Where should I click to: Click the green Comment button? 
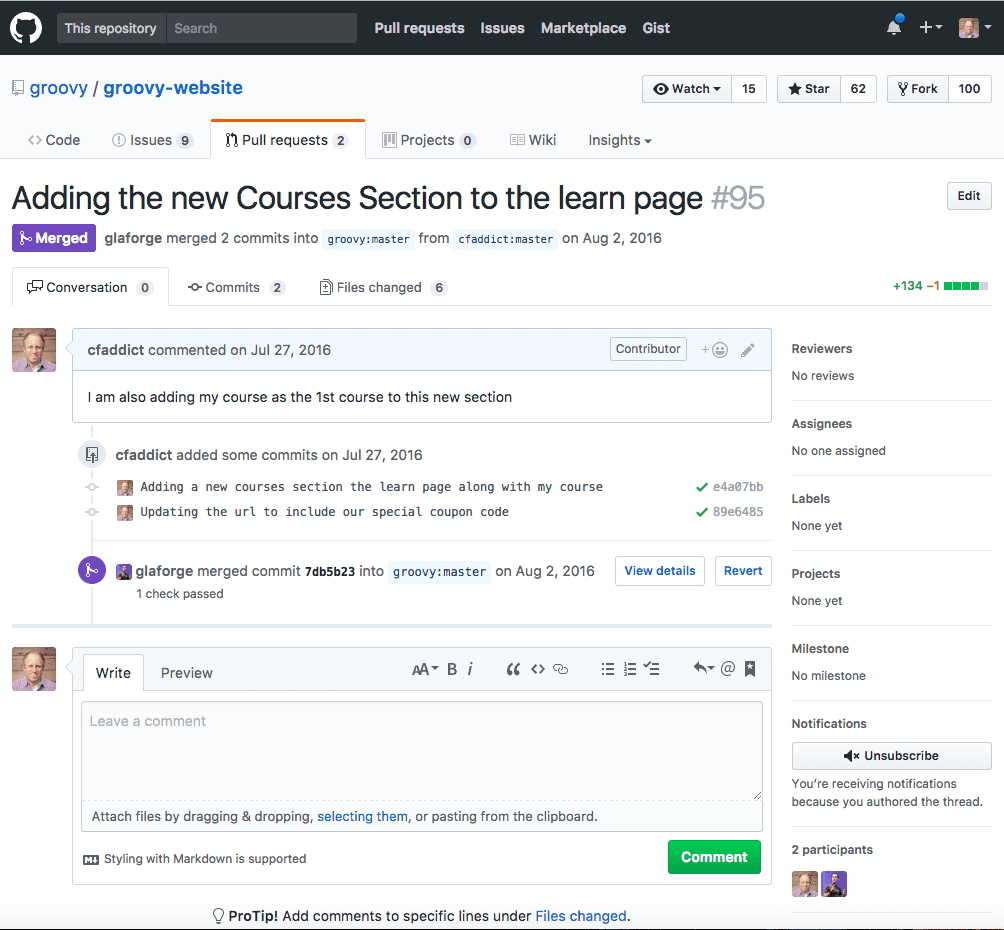(x=714, y=857)
